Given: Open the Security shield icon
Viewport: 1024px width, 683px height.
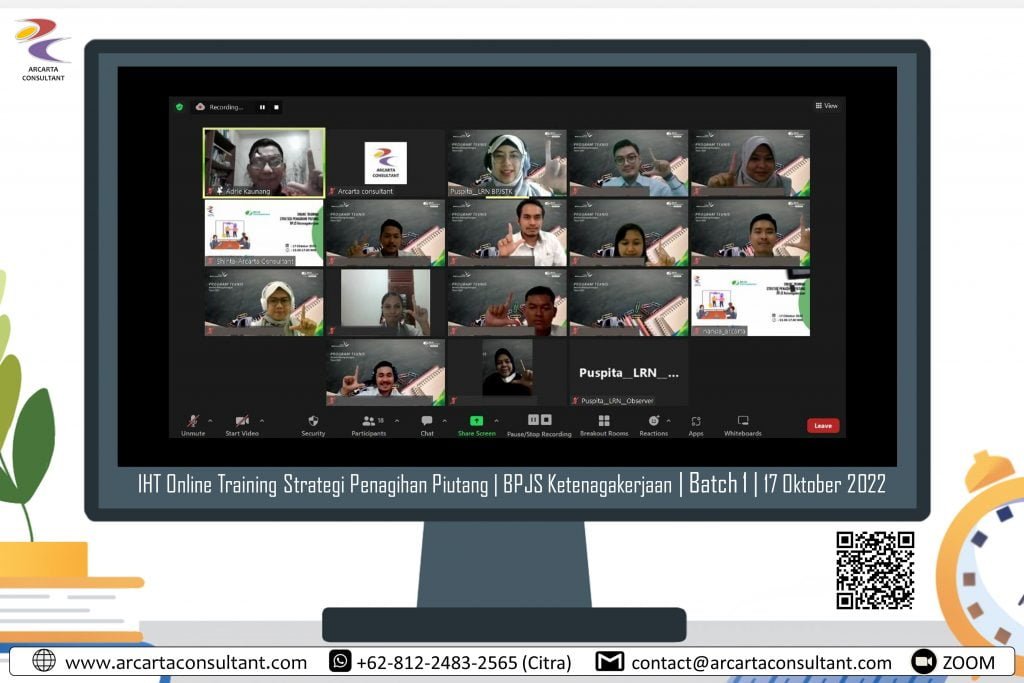Looking at the screenshot, I should [x=313, y=421].
